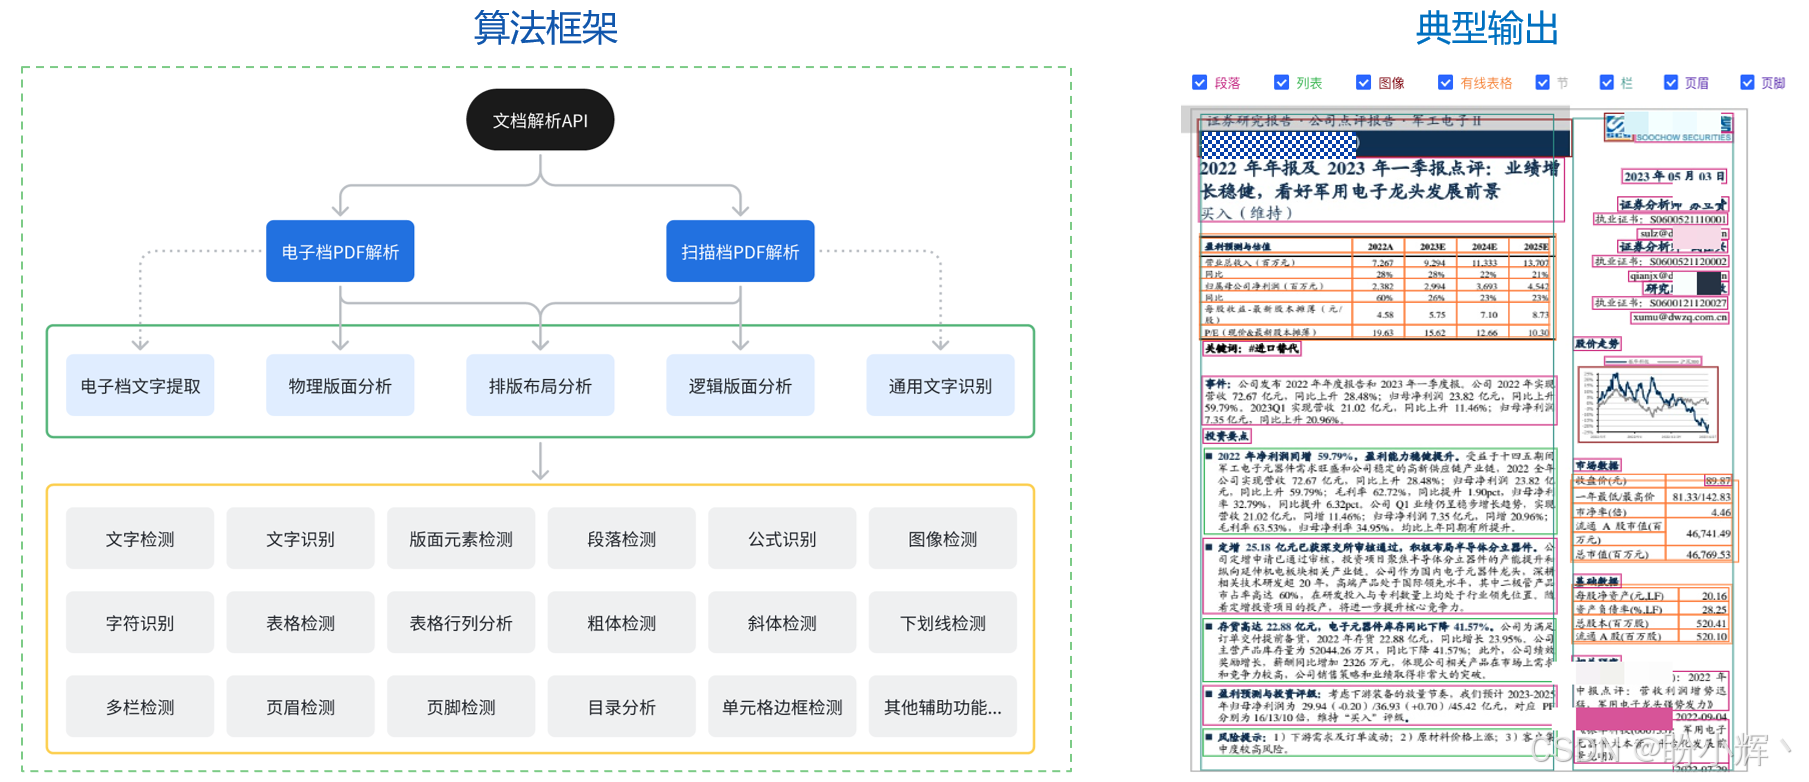Click the 目录分析 box
Image resolution: width=1809 pixels, height=782 pixels.
(622, 706)
